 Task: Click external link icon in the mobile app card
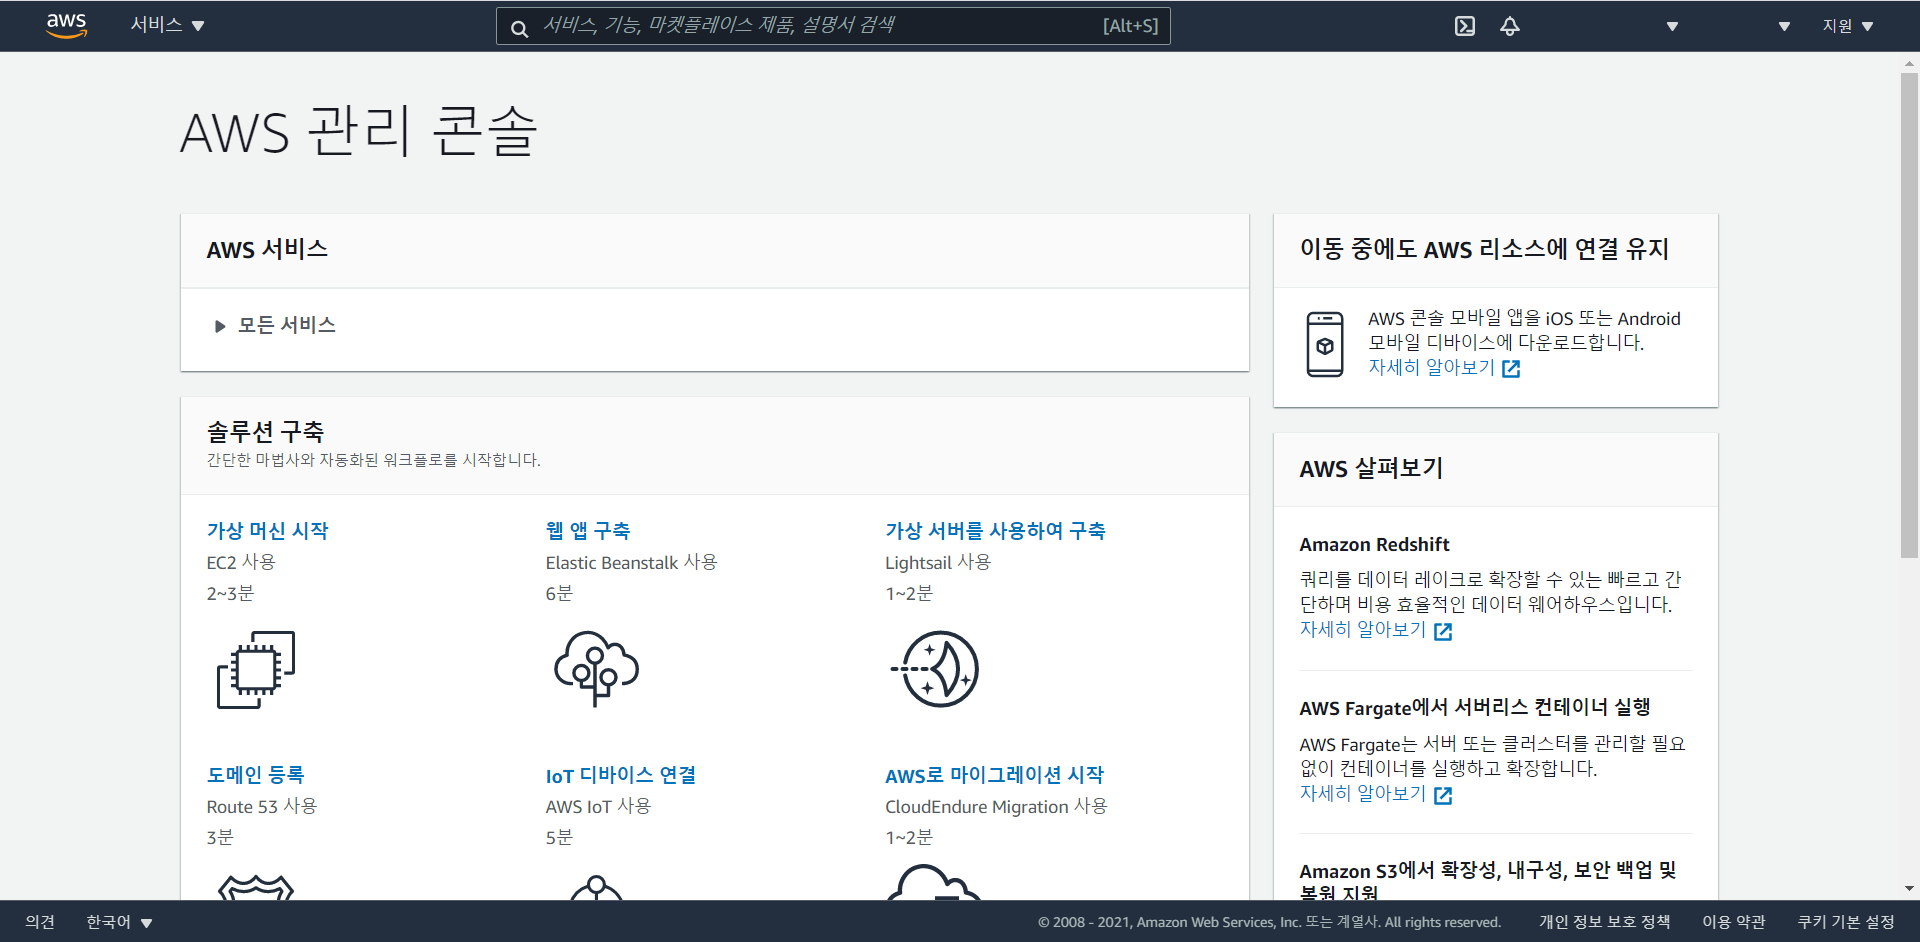point(1511,369)
